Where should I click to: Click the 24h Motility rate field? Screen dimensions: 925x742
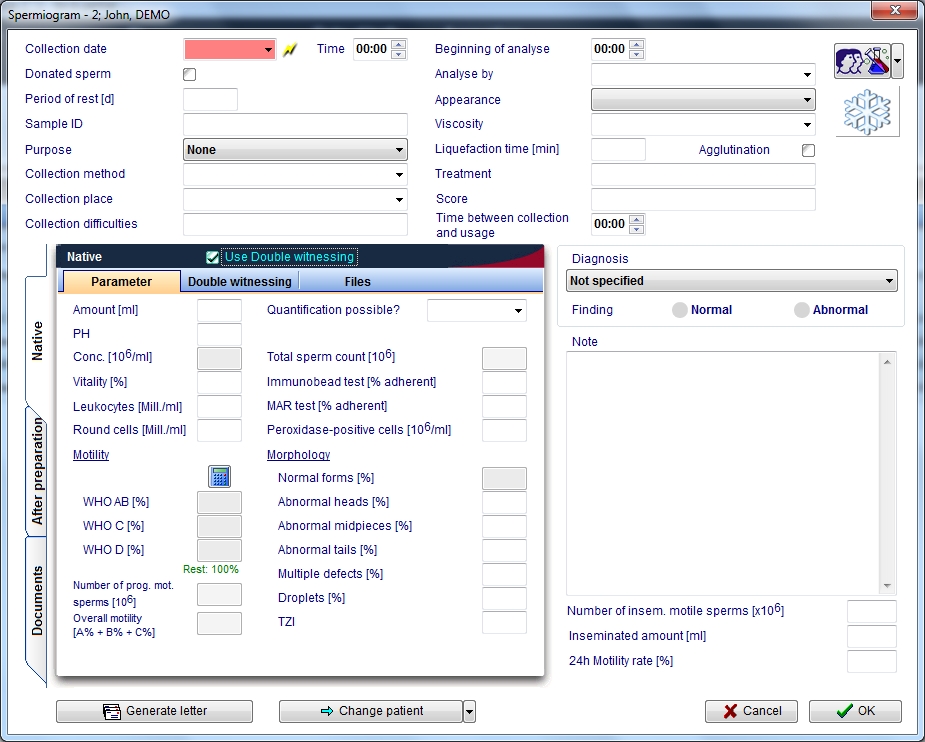[x=872, y=662]
